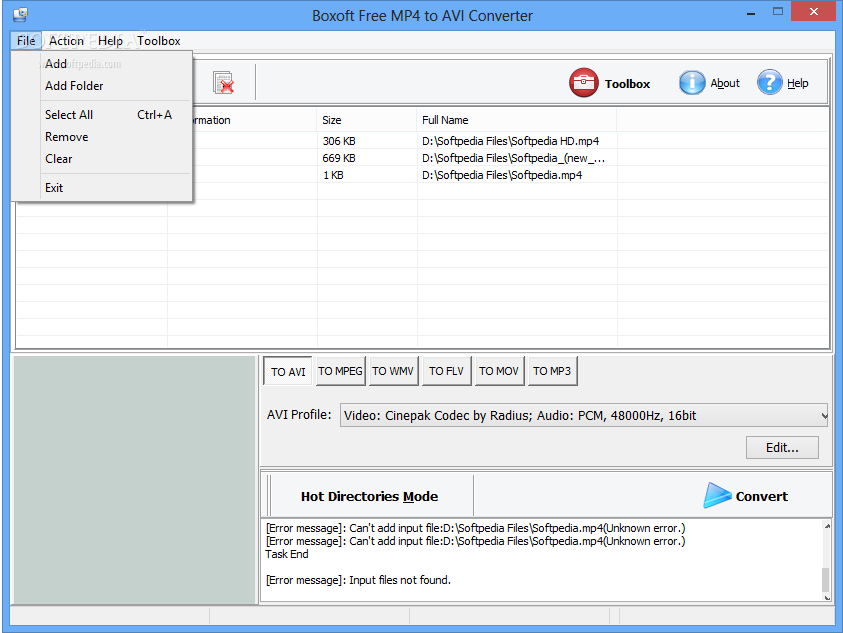Screen dimensions: 843x633
Task: Open the red Toolbox icon
Action: tap(583, 83)
